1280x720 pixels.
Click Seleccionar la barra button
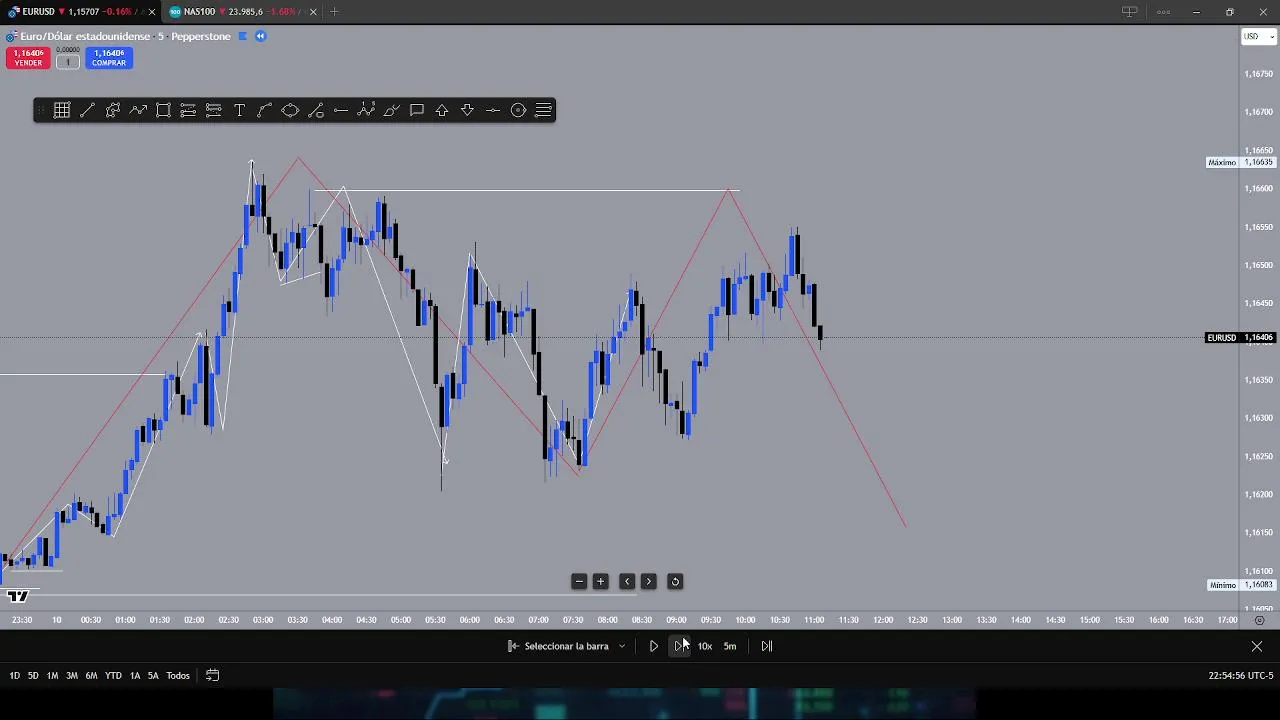pyautogui.click(x=559, y=646)
